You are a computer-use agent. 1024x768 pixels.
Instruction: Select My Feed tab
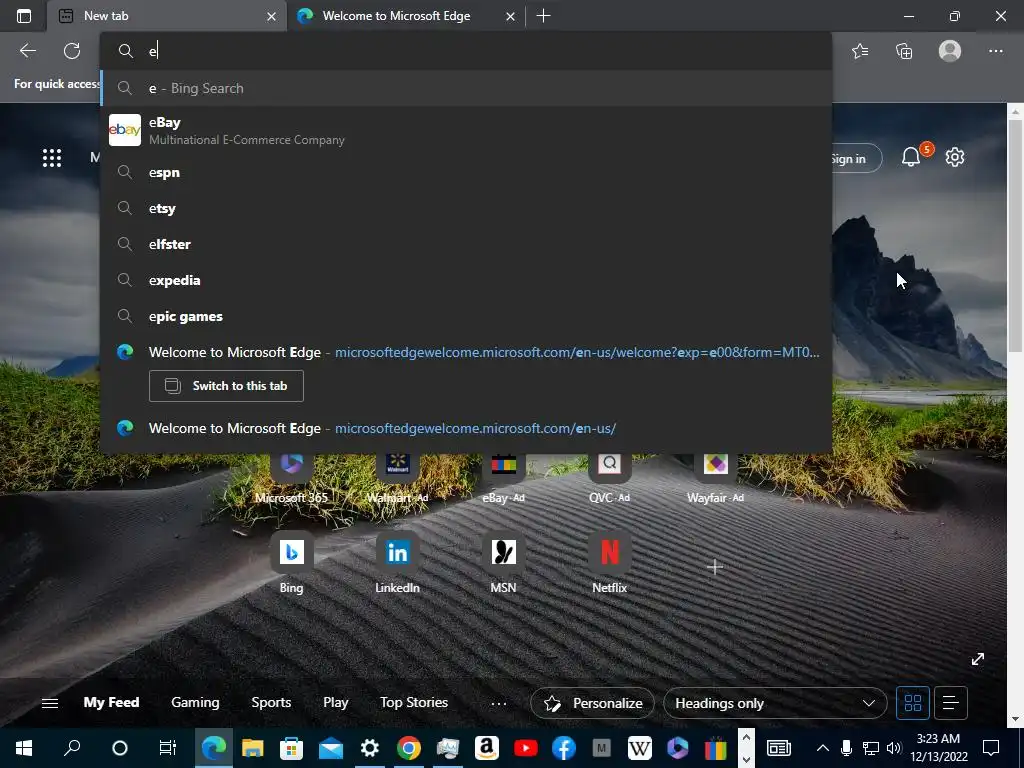coord(111,703)
